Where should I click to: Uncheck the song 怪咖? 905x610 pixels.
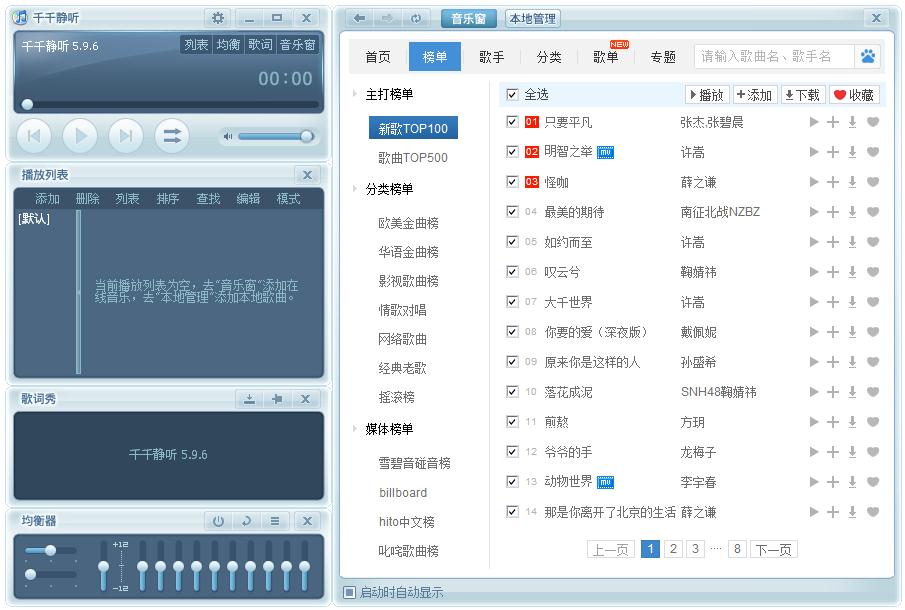512,182
